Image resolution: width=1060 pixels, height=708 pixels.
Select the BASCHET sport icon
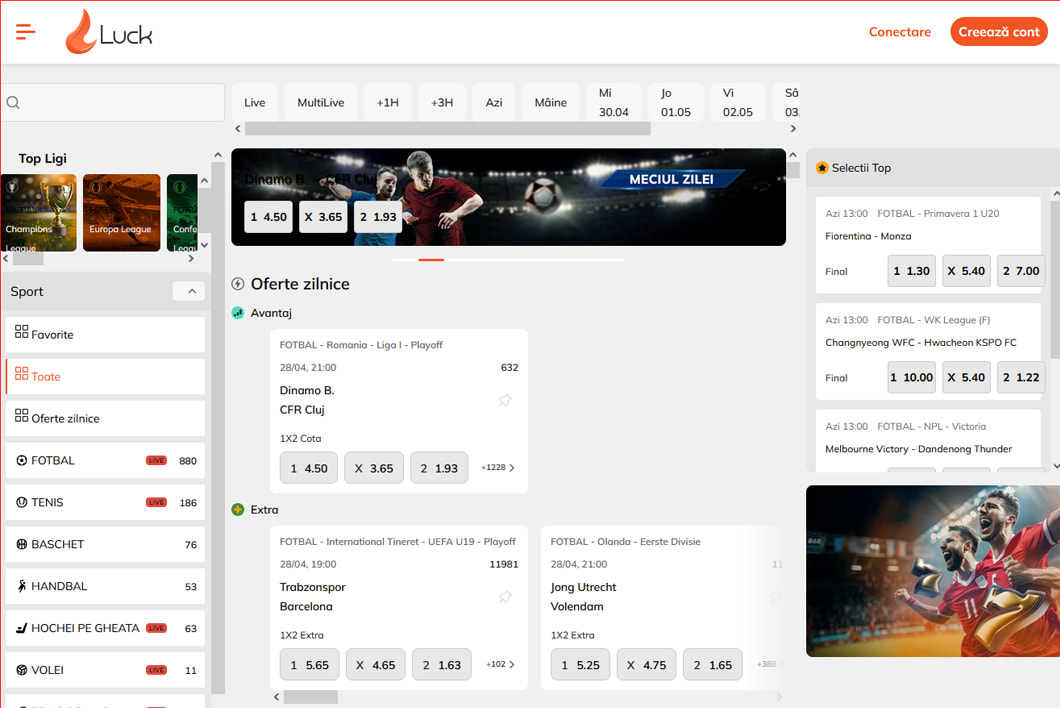click(22, 545)
